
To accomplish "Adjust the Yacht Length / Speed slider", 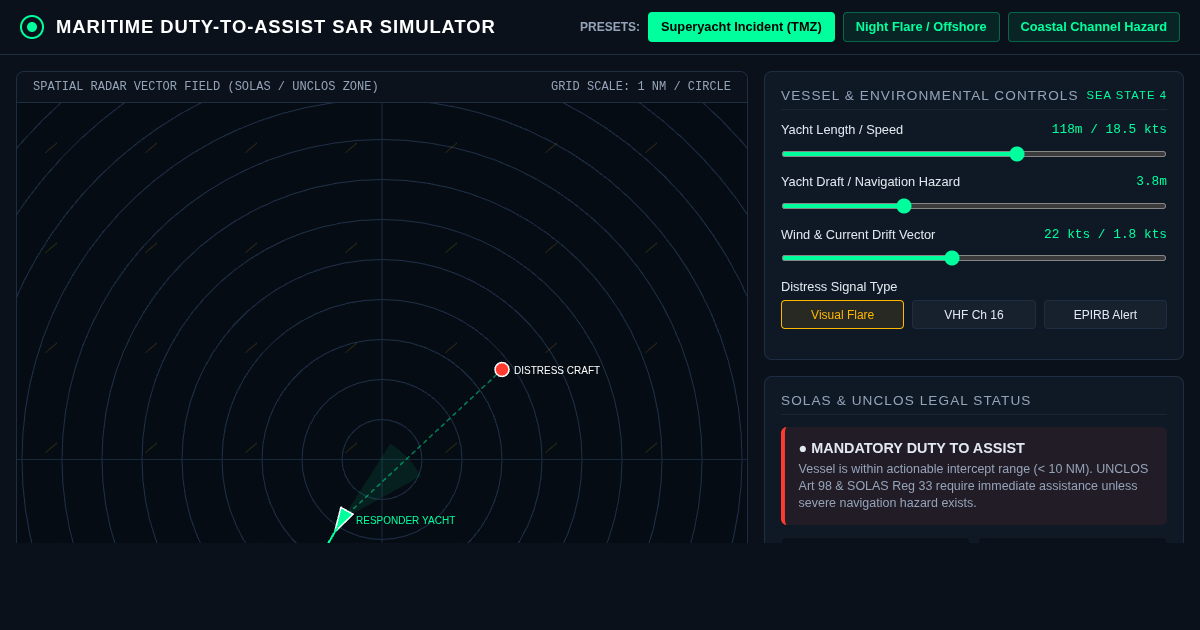I will point(974,154).
